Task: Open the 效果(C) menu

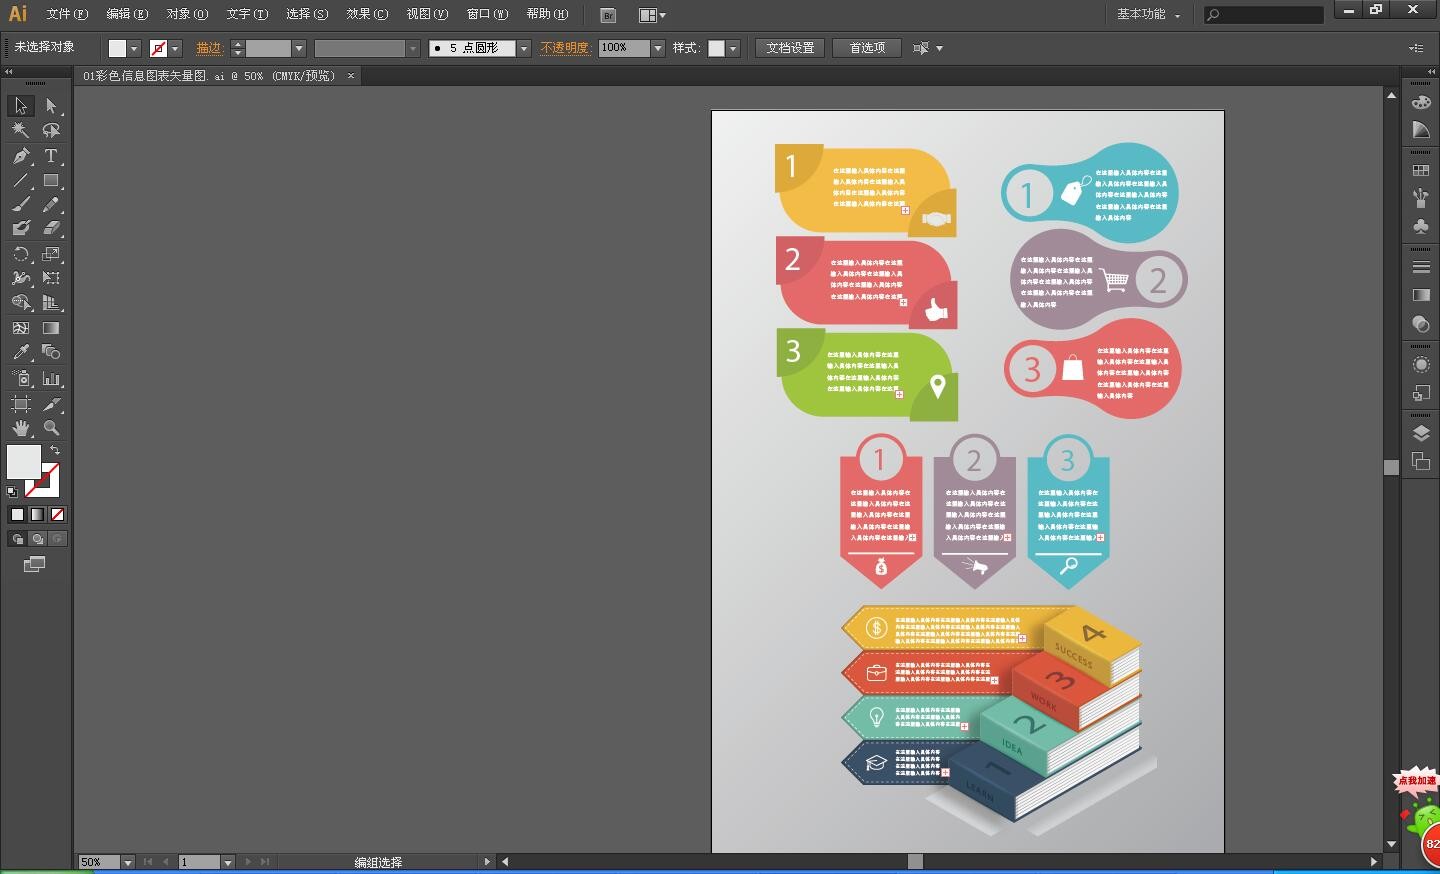Action: tap(366, 14)
